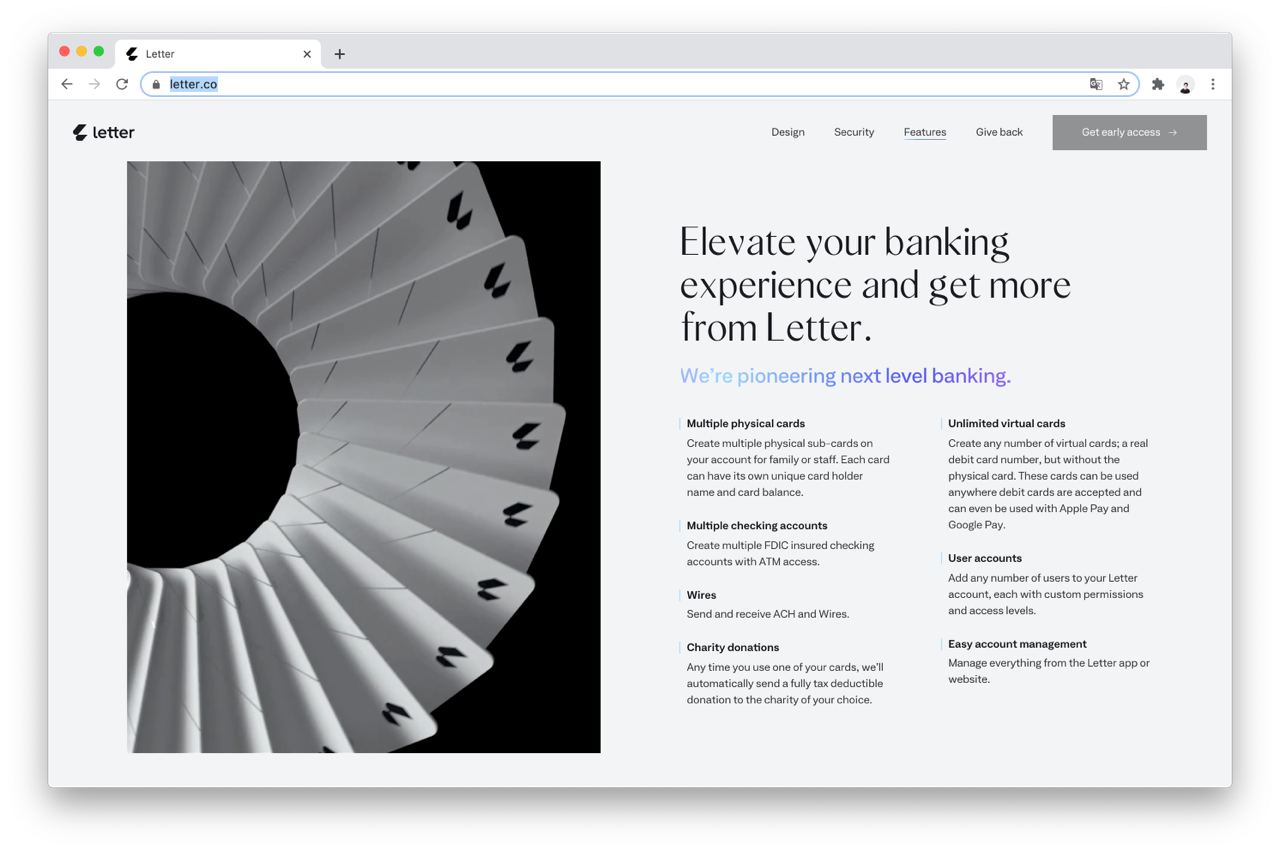Open a new tab with the plus button
The height and width of the screenshot is (851, 1280).
click(340, 54)
